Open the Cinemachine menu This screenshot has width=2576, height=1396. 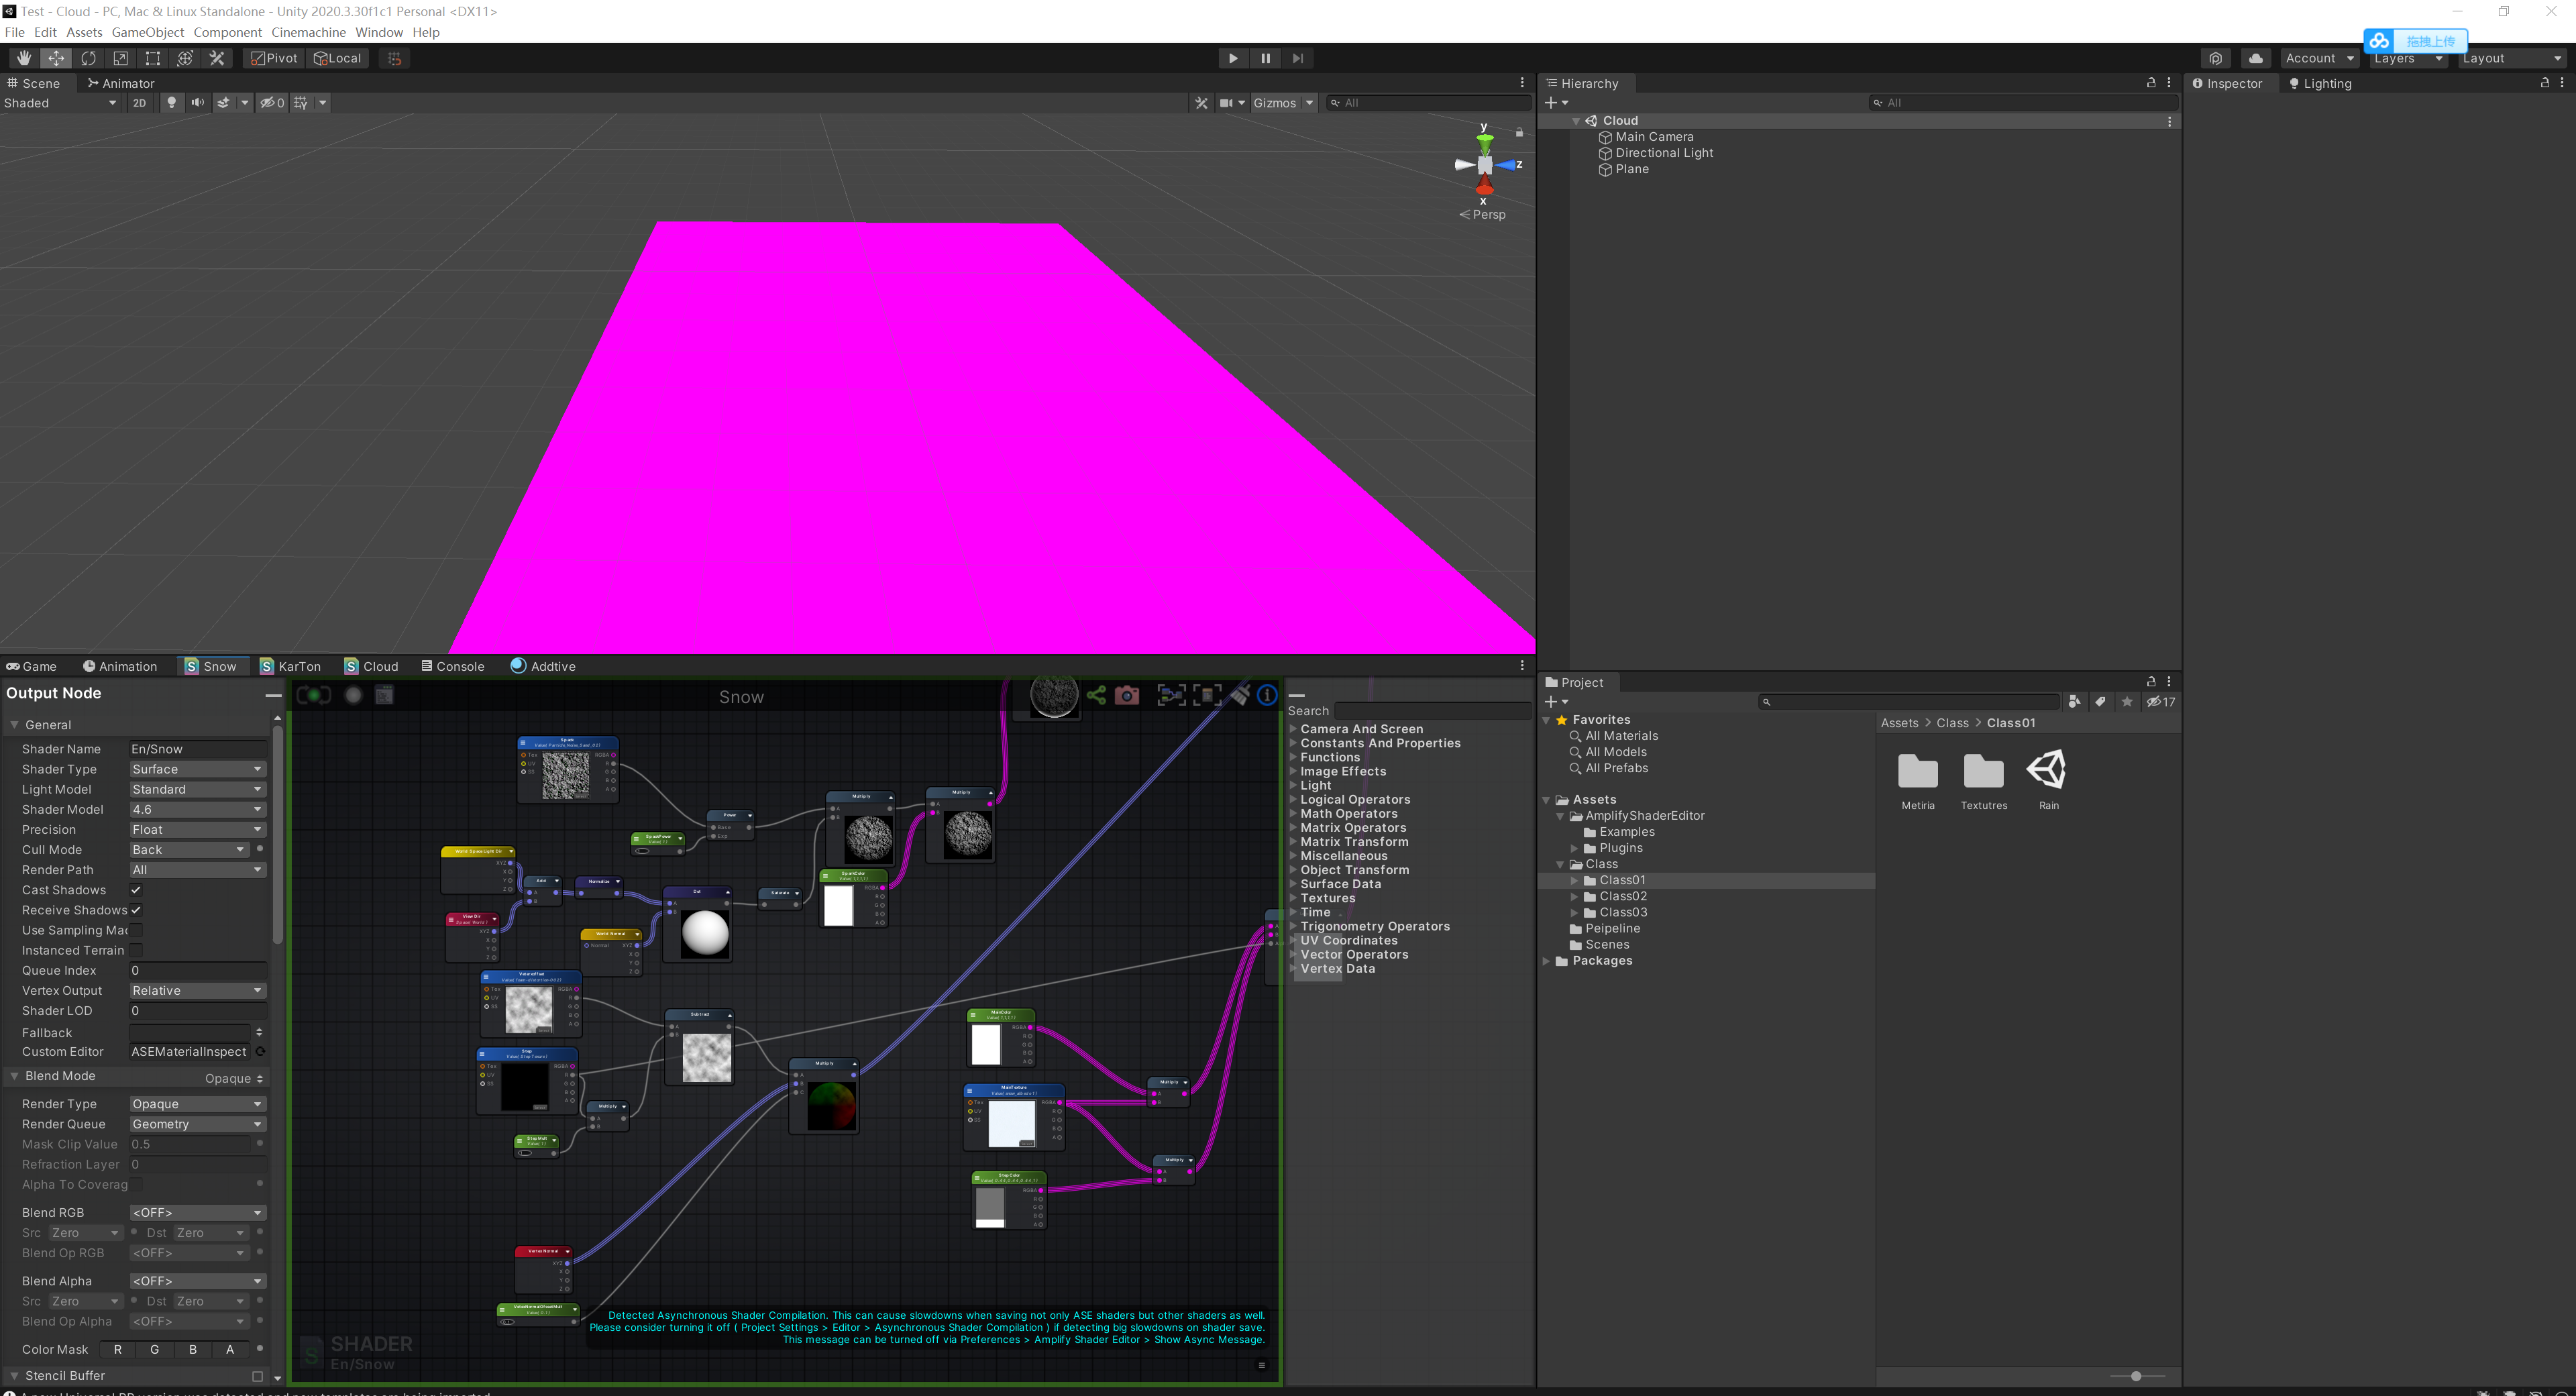click(308, 32)
